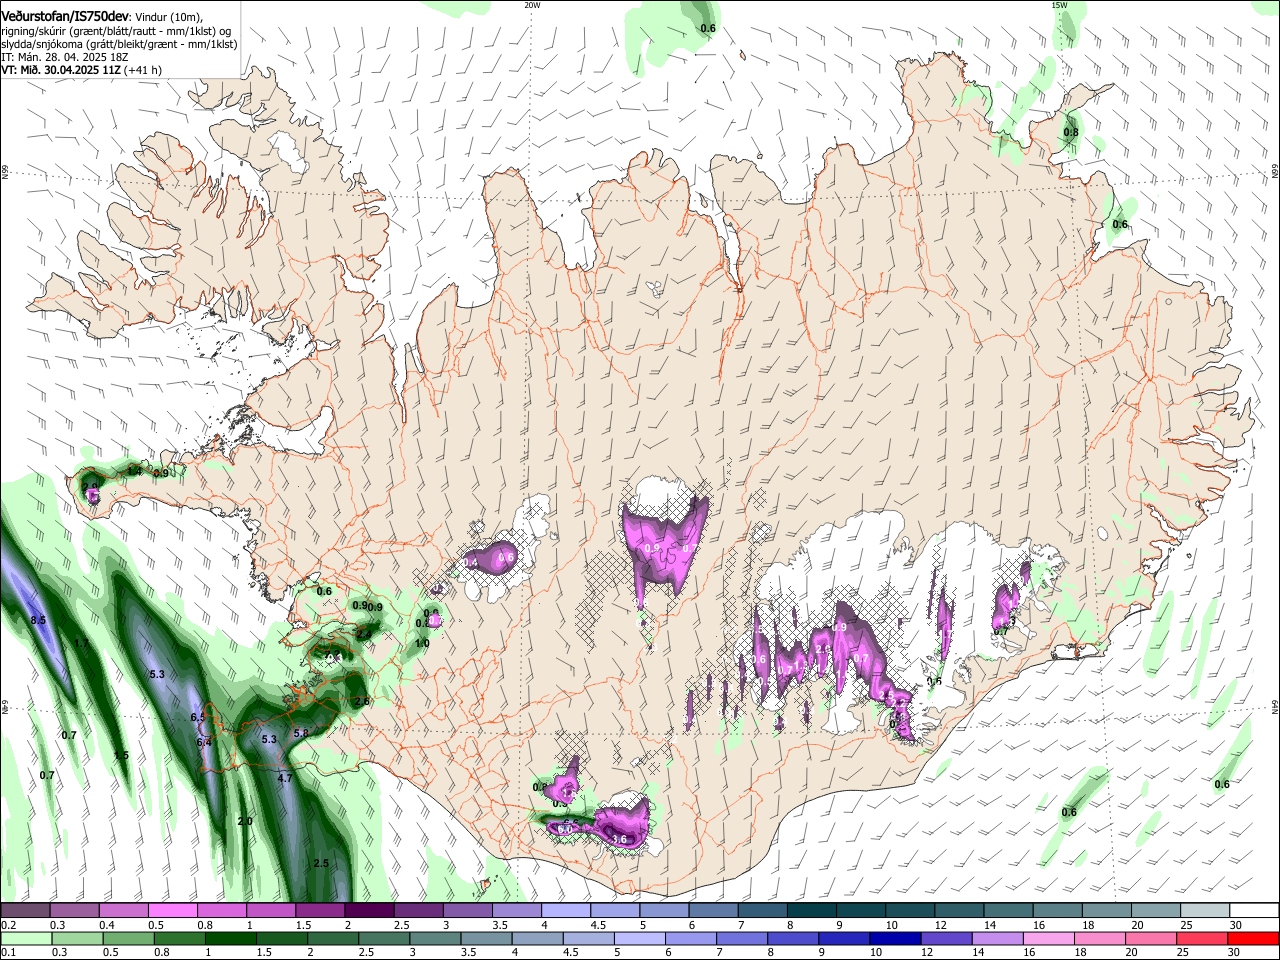Click the '0.2' label at the upper legend's start
The width and height of the screenshot is (1280, 960).
8,925
